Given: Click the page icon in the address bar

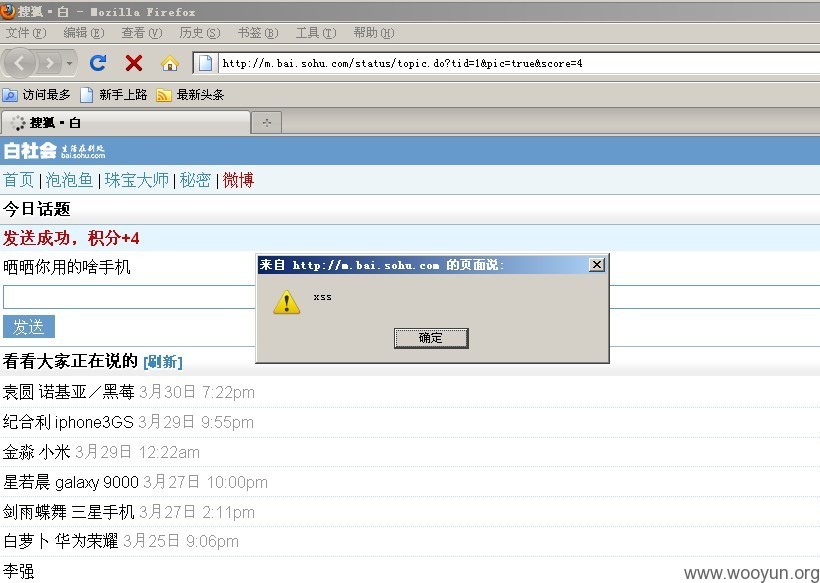Looking at the screenshot, I should pyautogui.click(x=206, y=63).
